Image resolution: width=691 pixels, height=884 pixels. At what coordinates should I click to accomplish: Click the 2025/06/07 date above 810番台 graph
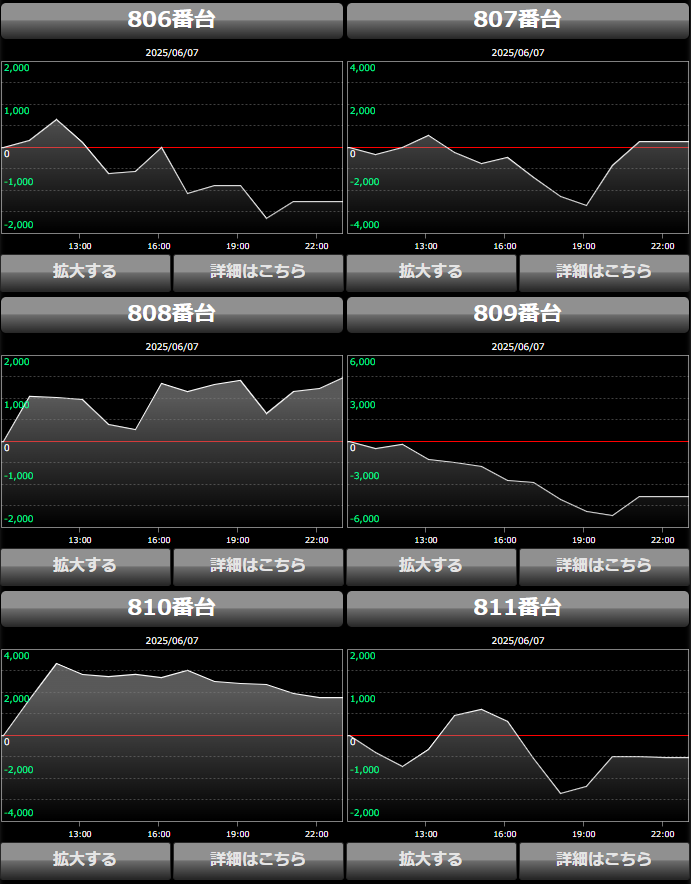click(172, 640)
